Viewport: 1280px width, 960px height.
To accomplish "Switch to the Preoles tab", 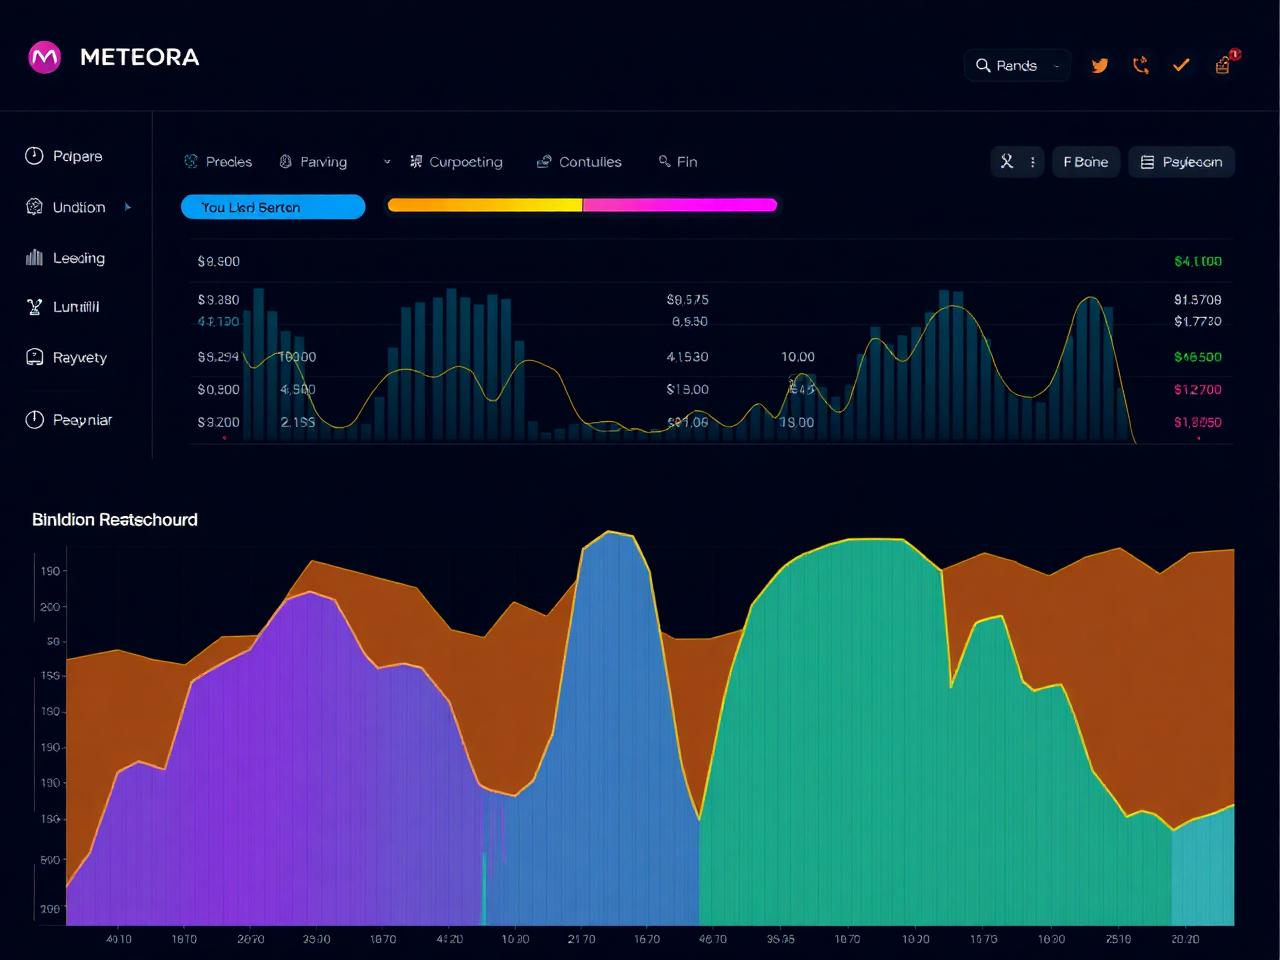I will click(218, 162).
